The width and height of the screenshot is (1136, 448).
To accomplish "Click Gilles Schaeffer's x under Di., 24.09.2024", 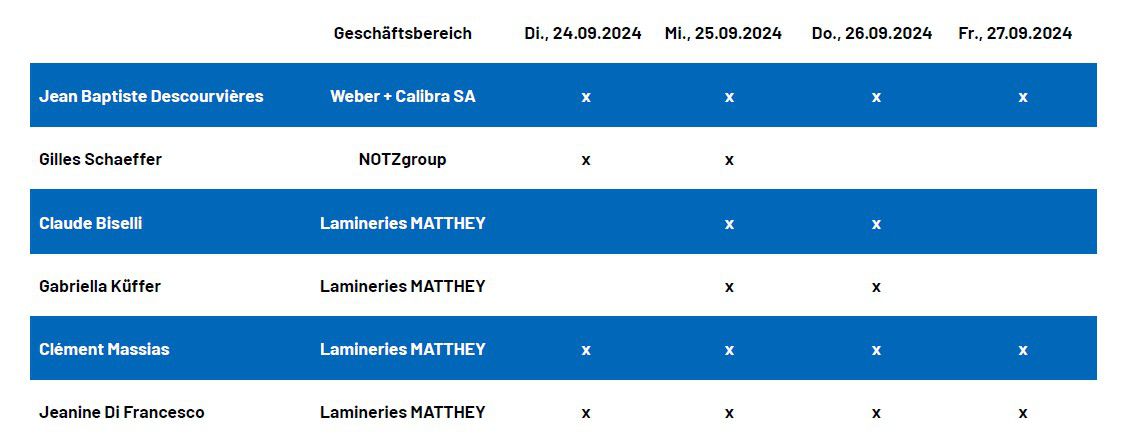I will pyautogui.click(x=586, y=160).
